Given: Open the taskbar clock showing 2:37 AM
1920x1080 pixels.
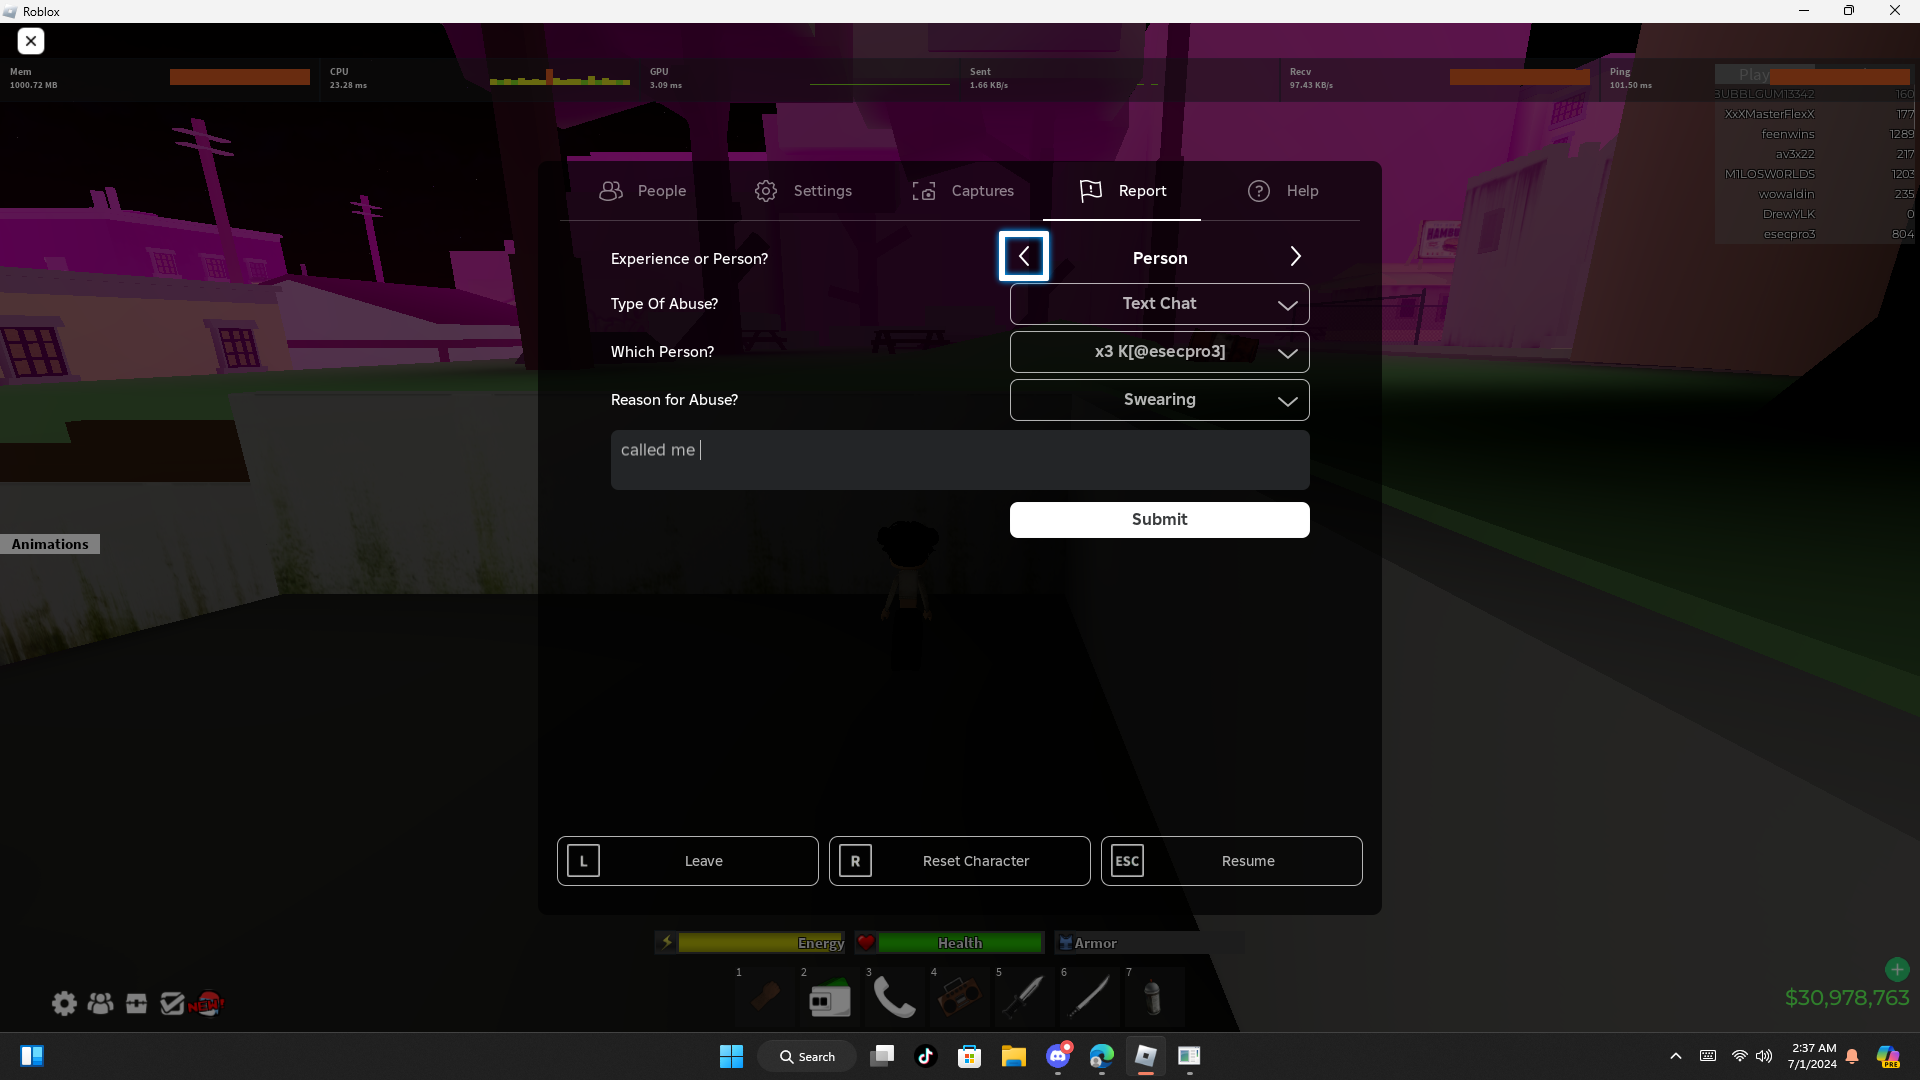Looking at the screenshot, I should tap(1813, 1056).
